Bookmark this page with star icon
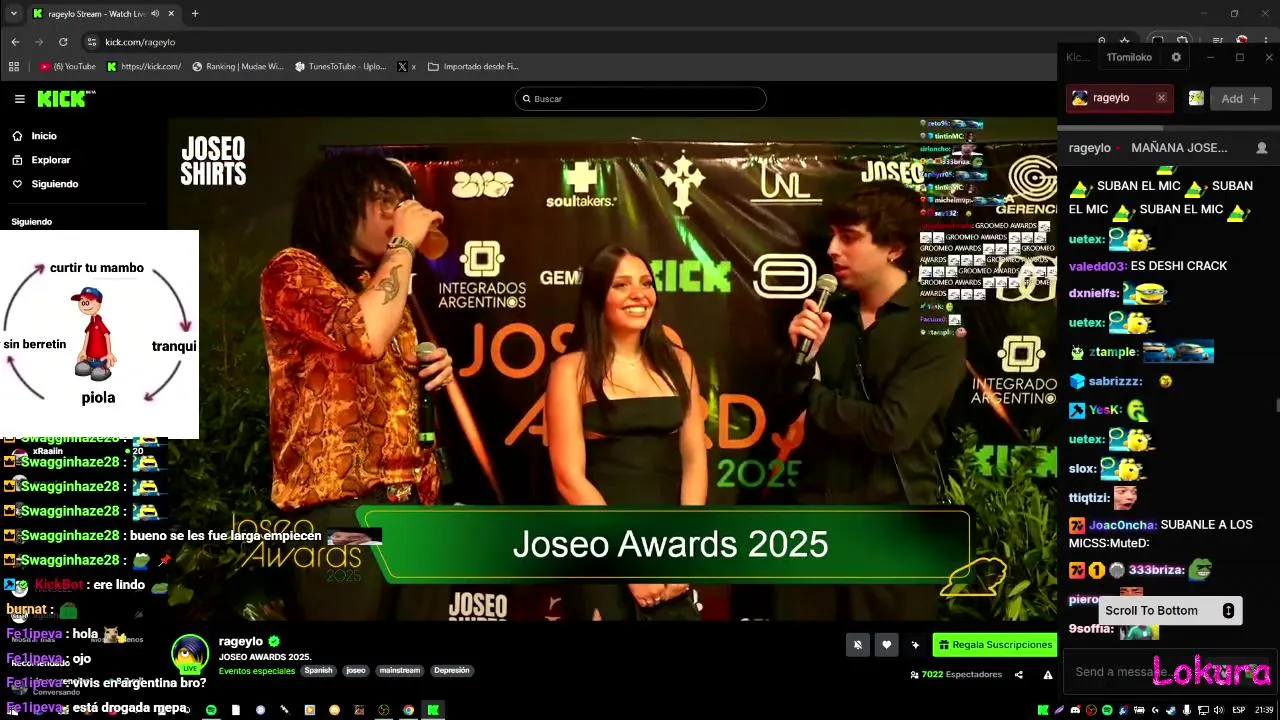 [x=1125, y=42]
